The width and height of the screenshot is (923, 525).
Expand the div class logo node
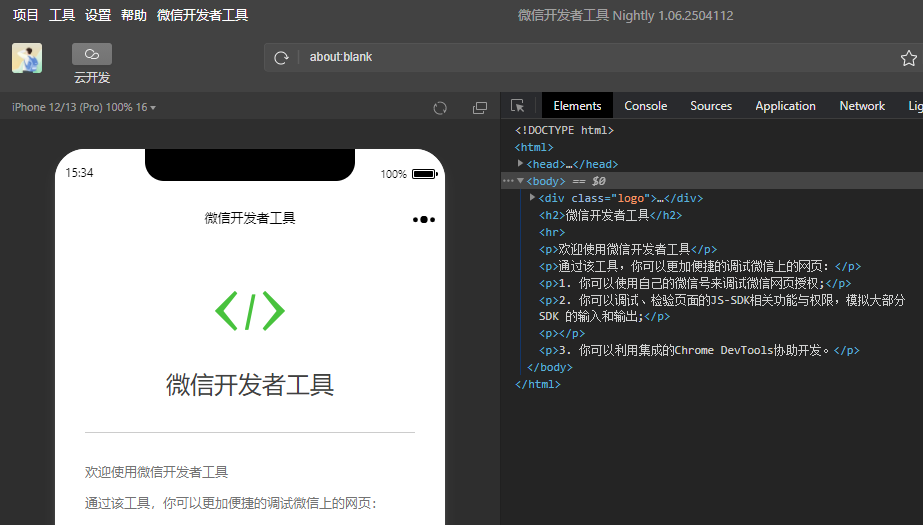tap(532, 197)
